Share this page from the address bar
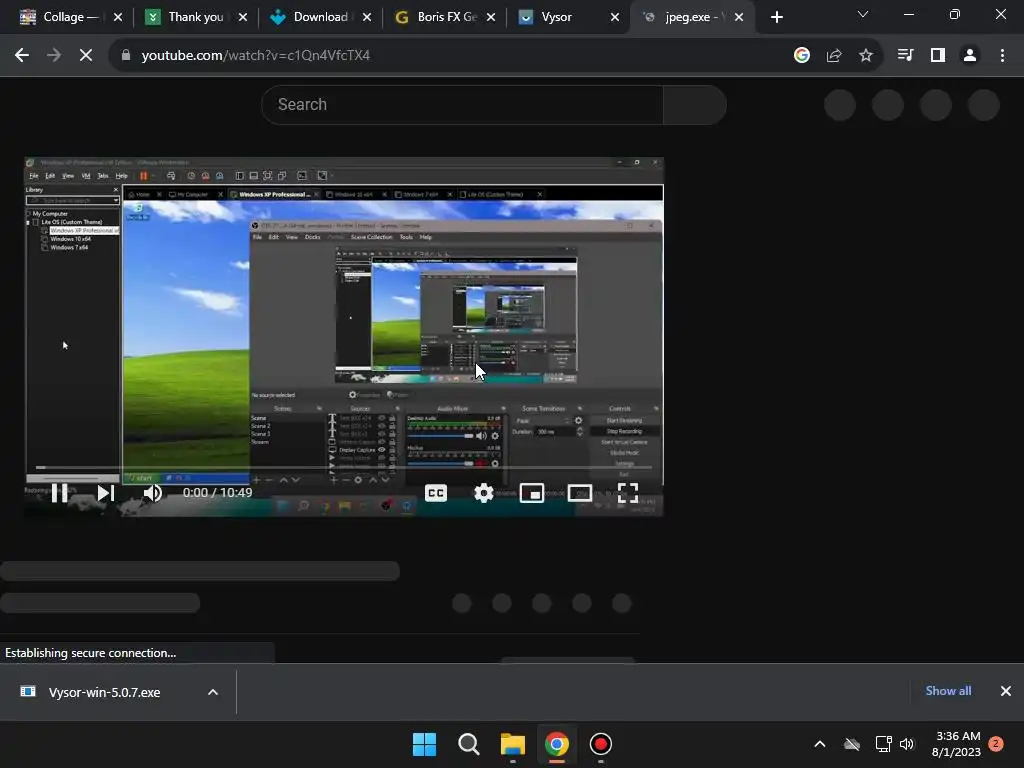This screenshot has width=1024, height=768. click(x=834, y=56)
